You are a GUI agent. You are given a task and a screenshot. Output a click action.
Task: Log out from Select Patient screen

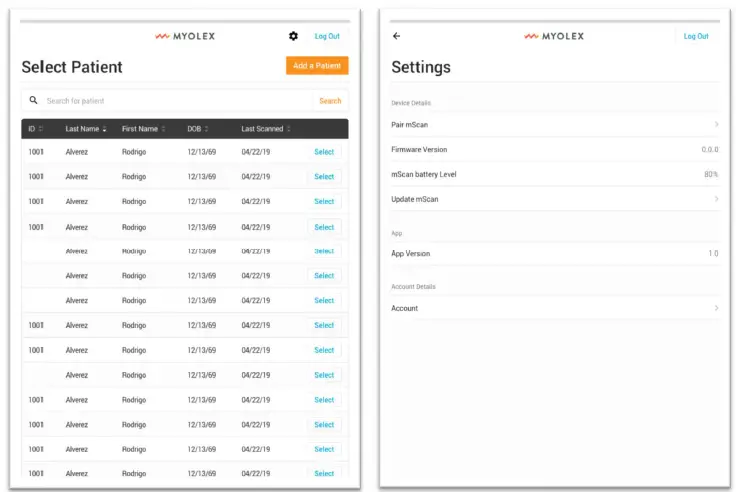(x=327, y=36)
